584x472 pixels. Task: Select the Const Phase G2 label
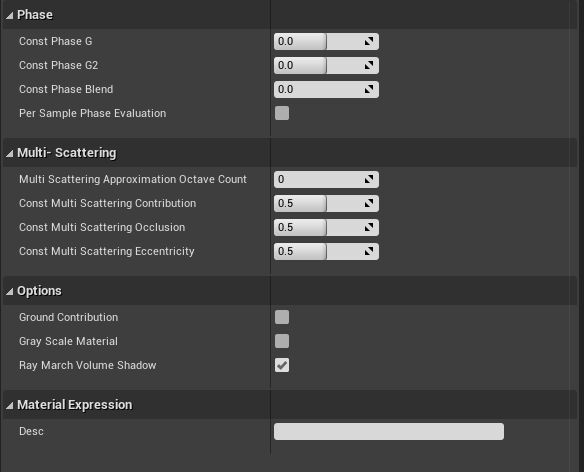pos(58,66)
